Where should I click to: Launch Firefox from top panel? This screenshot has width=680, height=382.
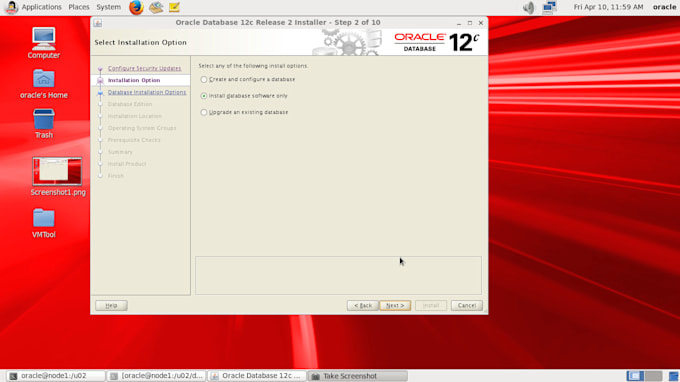tap(136, 7)
